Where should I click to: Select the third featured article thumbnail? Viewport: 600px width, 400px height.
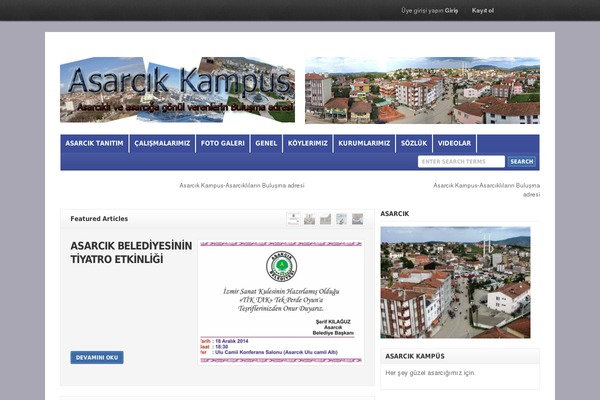[325, 219]
